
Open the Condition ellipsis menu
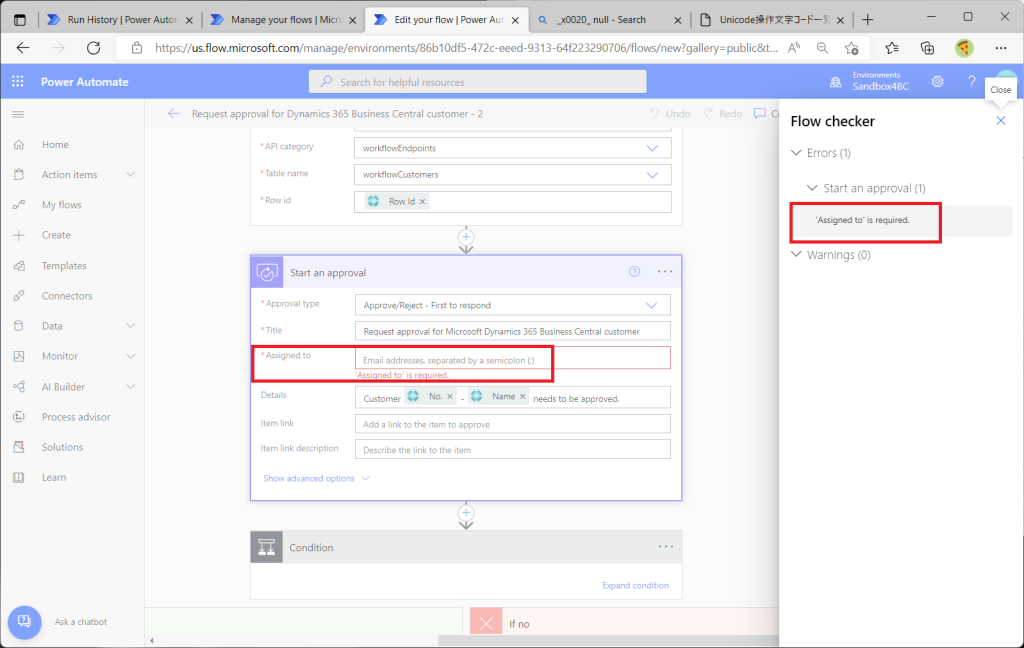[665, 547]
